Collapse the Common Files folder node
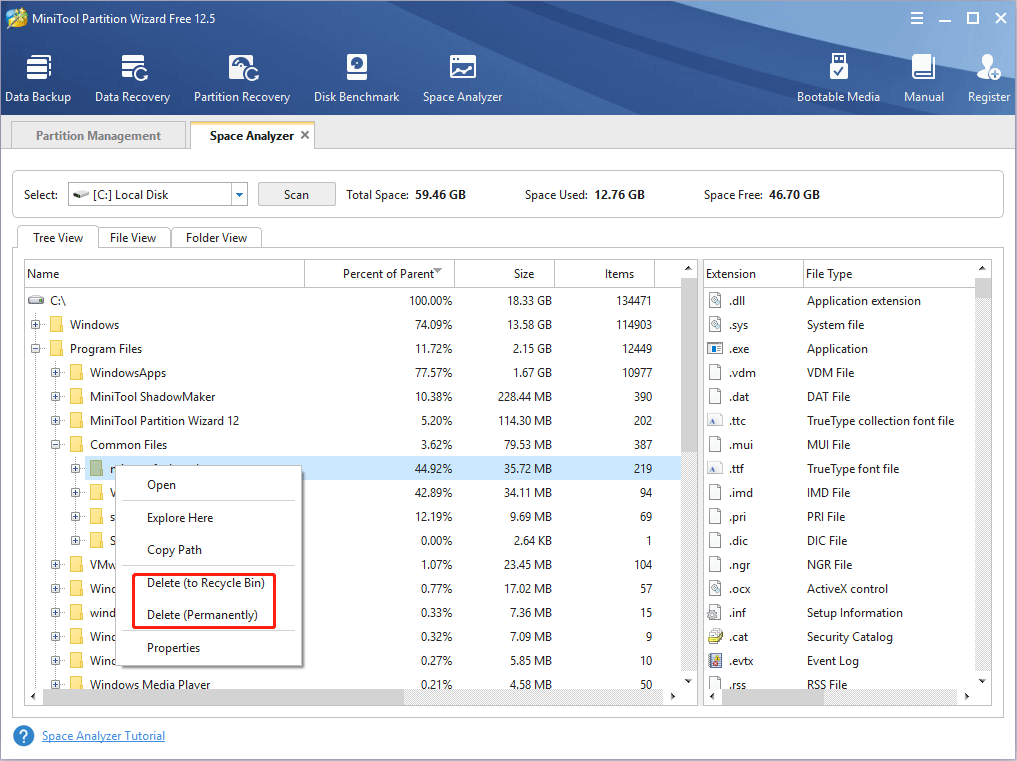 tap(56, 444)
